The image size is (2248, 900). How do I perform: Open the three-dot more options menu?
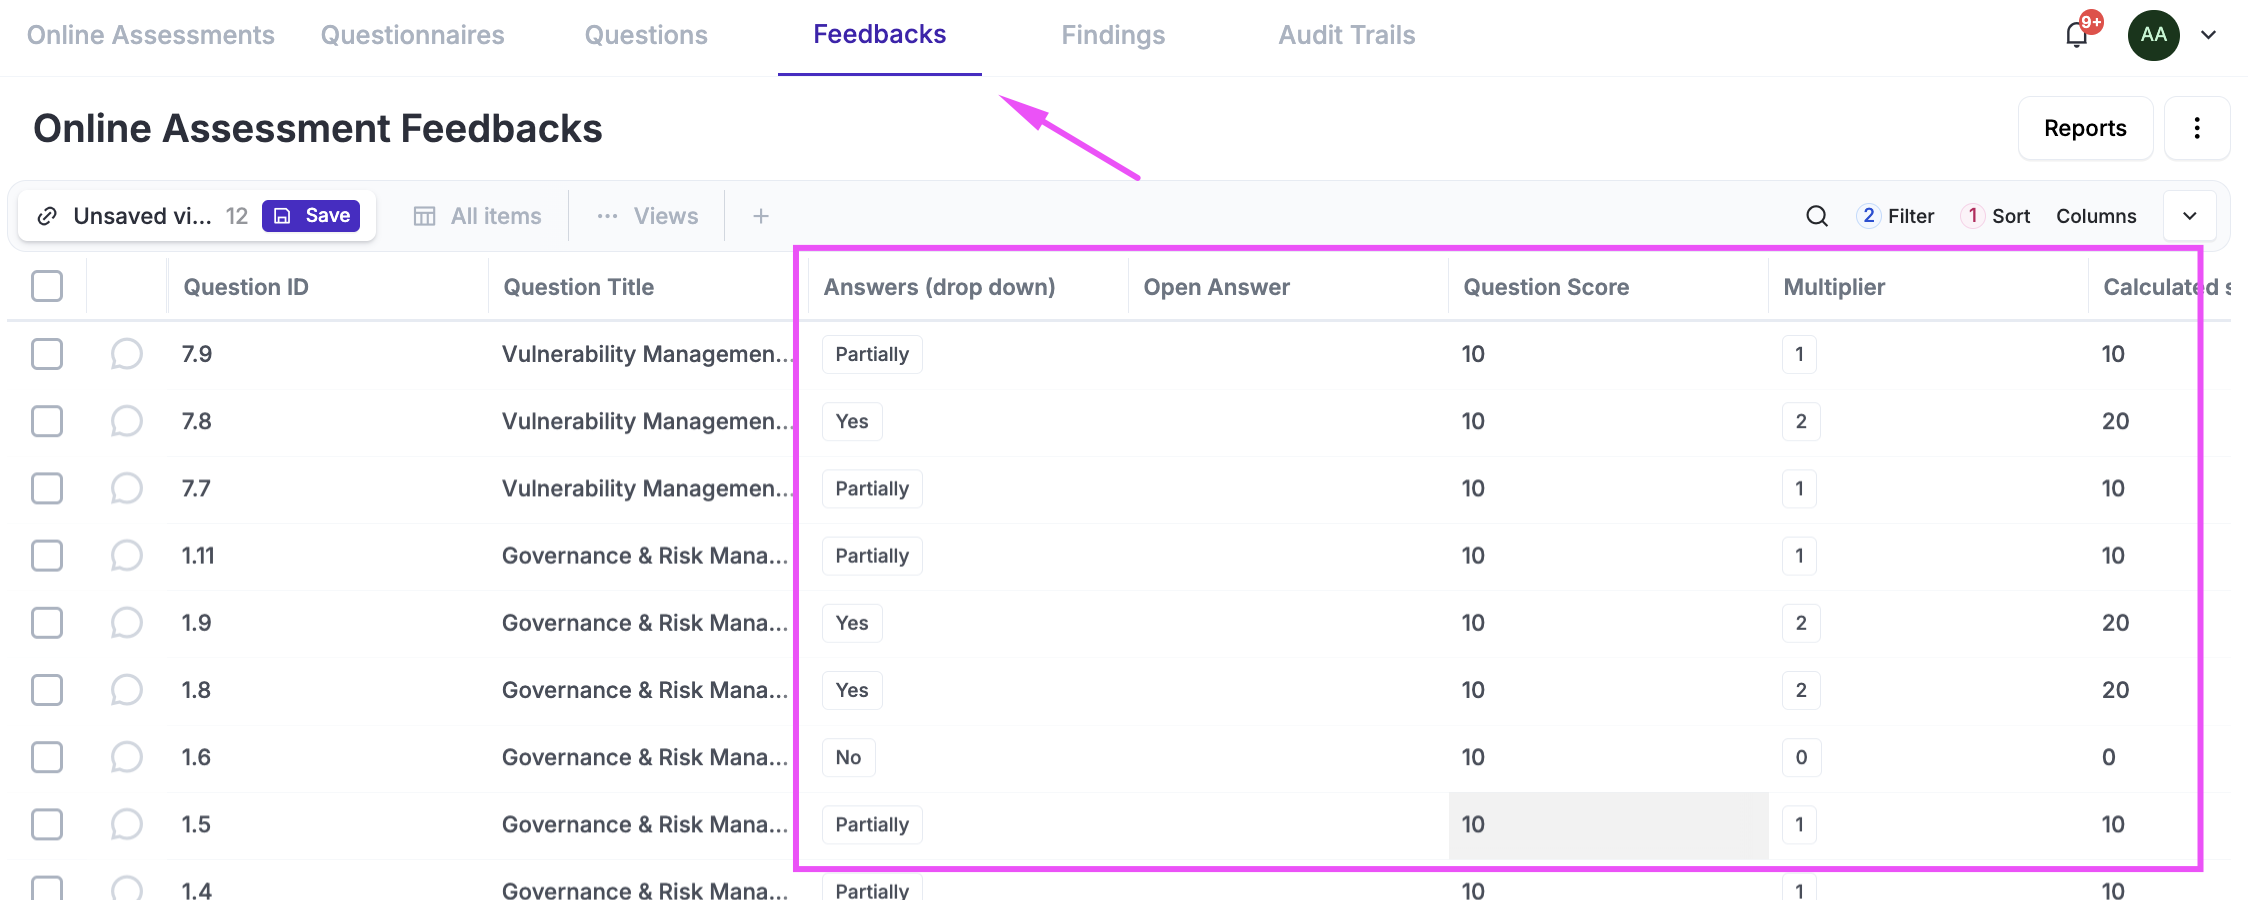(2196, 128)
